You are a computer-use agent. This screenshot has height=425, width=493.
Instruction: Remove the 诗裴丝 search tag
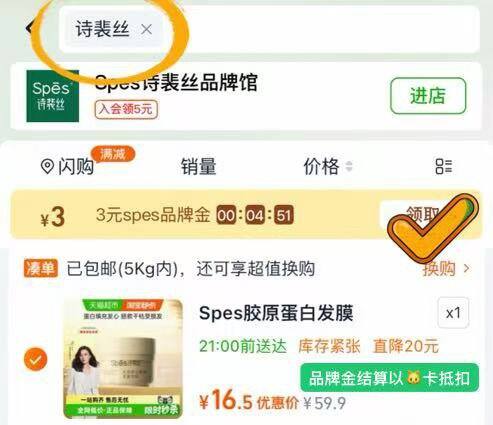tap(146, 29)
